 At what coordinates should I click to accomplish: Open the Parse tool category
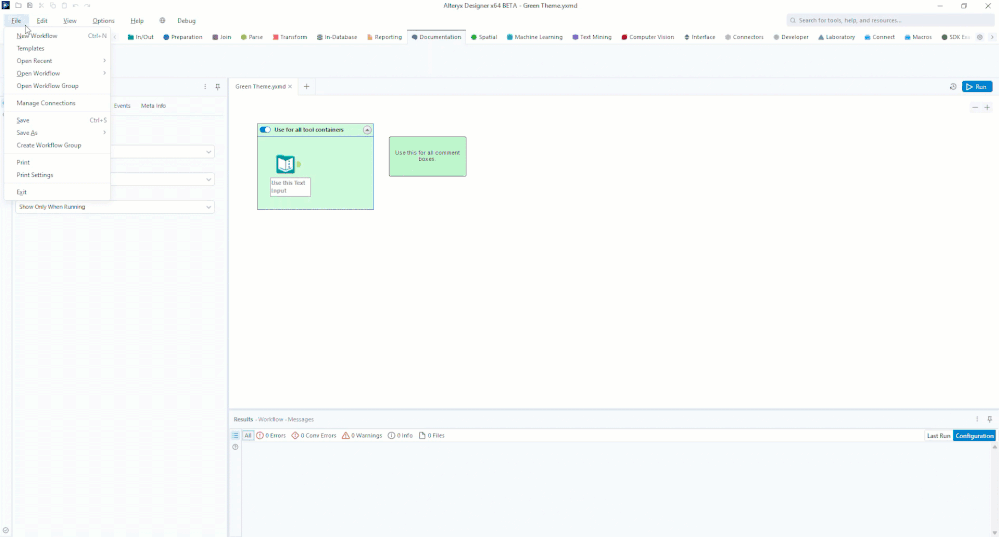[x=252, y=37]
